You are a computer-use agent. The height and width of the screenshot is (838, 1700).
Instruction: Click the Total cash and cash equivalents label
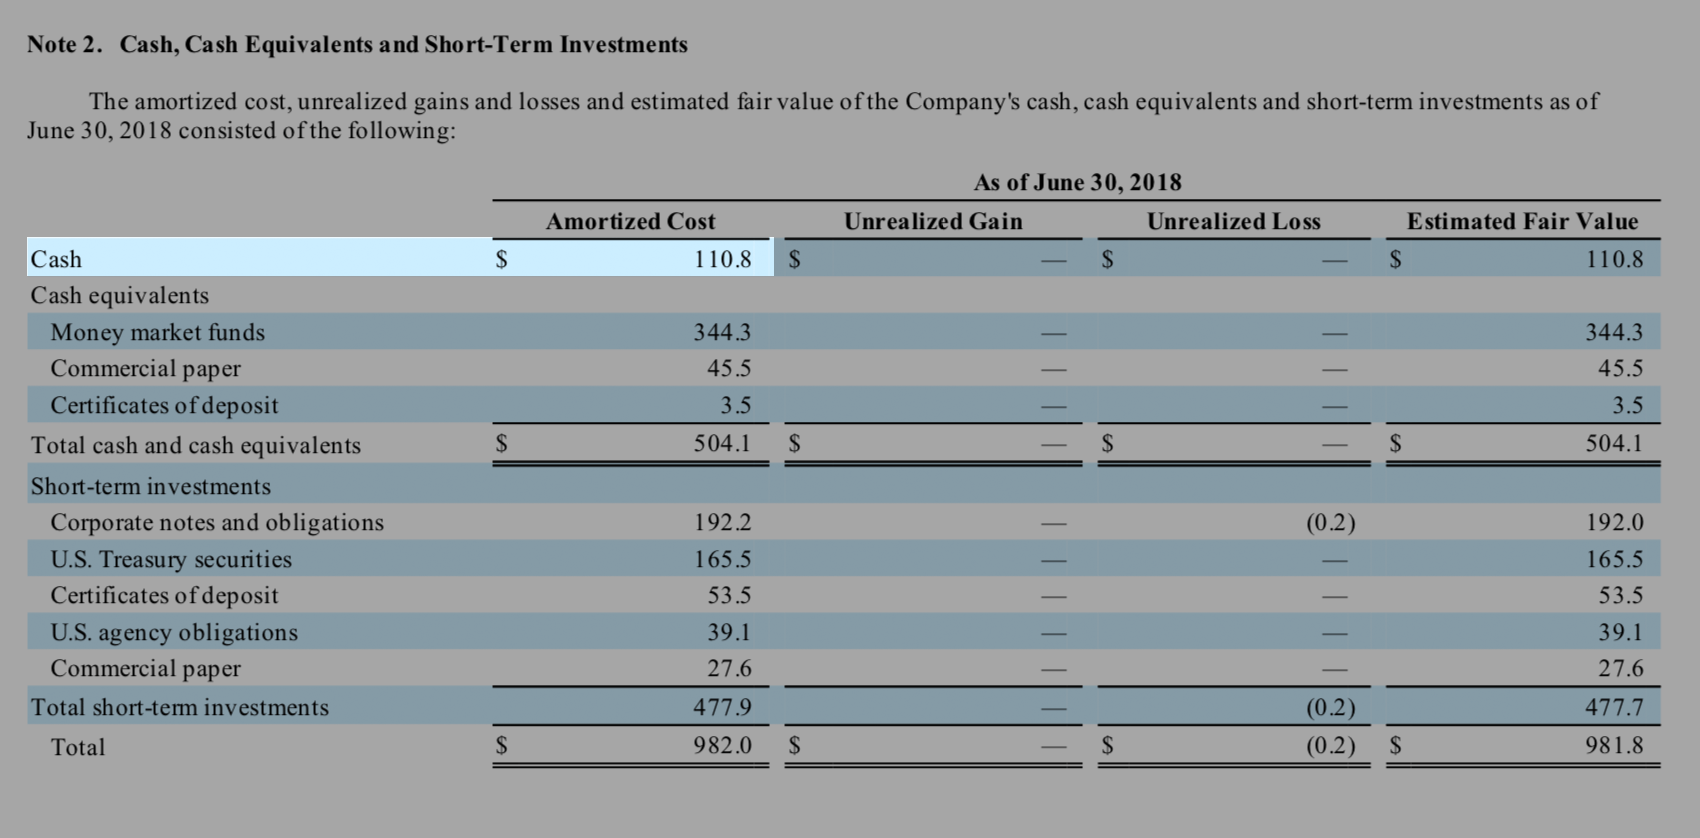pos(196,445)
